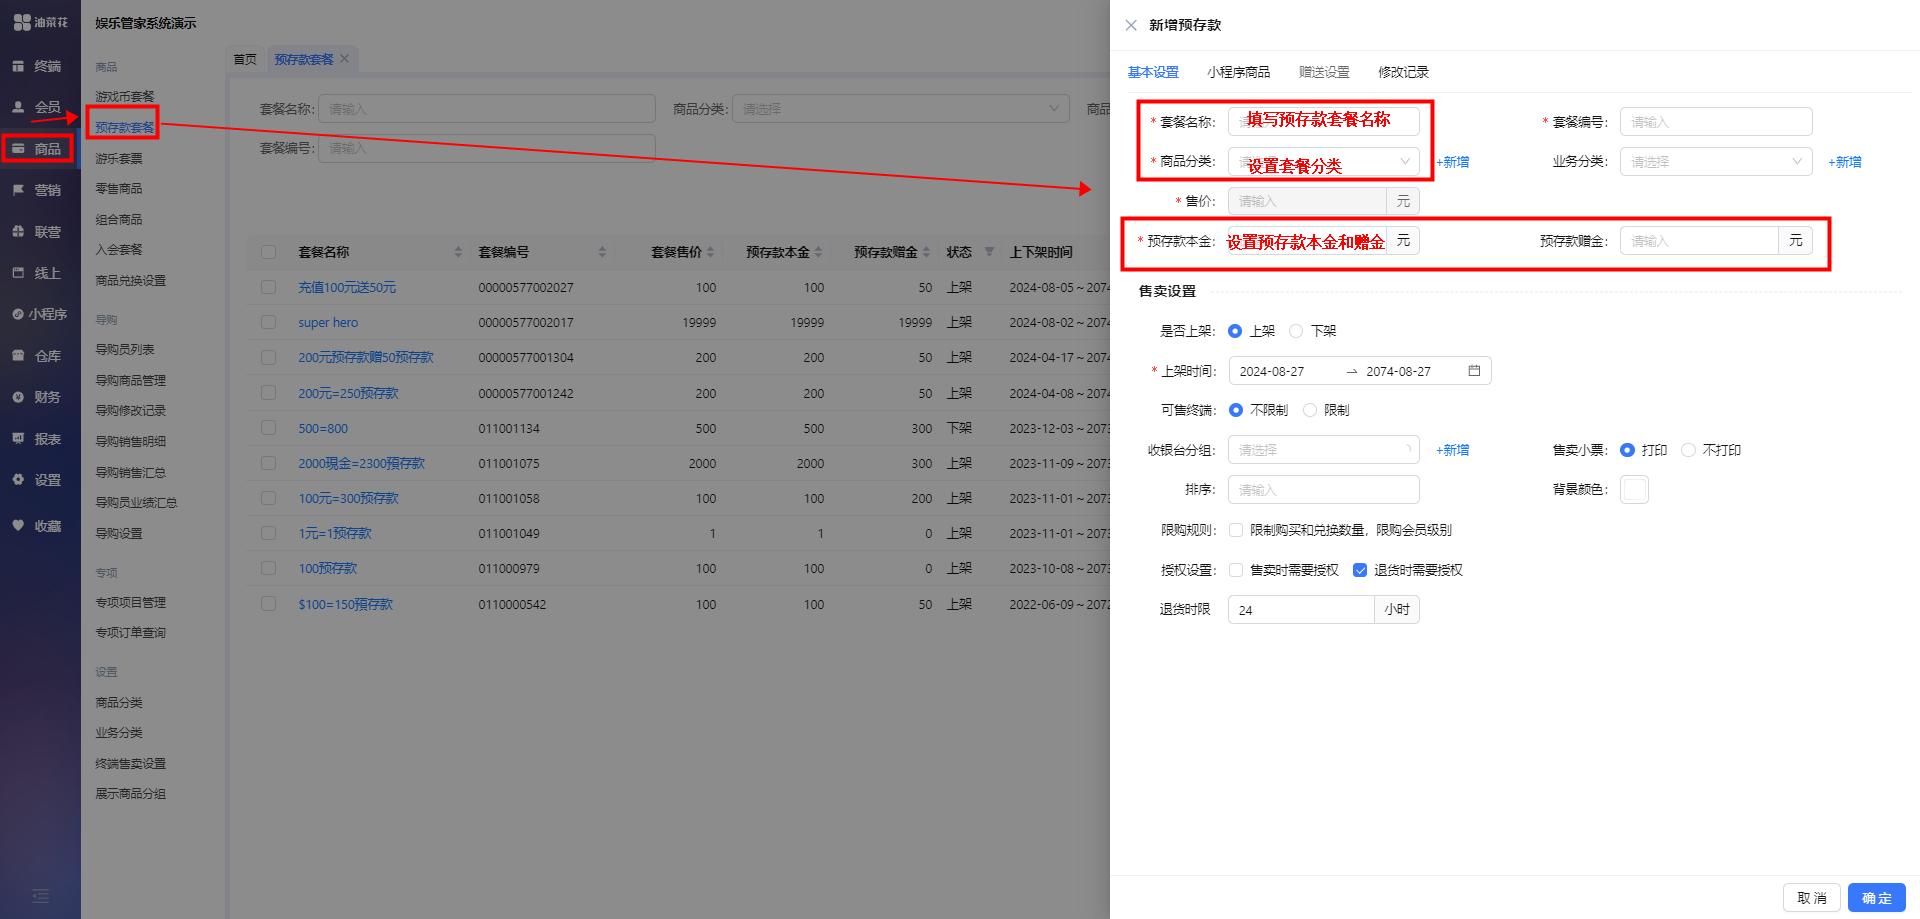Viewport: 1920px width, 919px height.
Task: Open the 充值100元送50元 package link
Action: pos(347,288)
